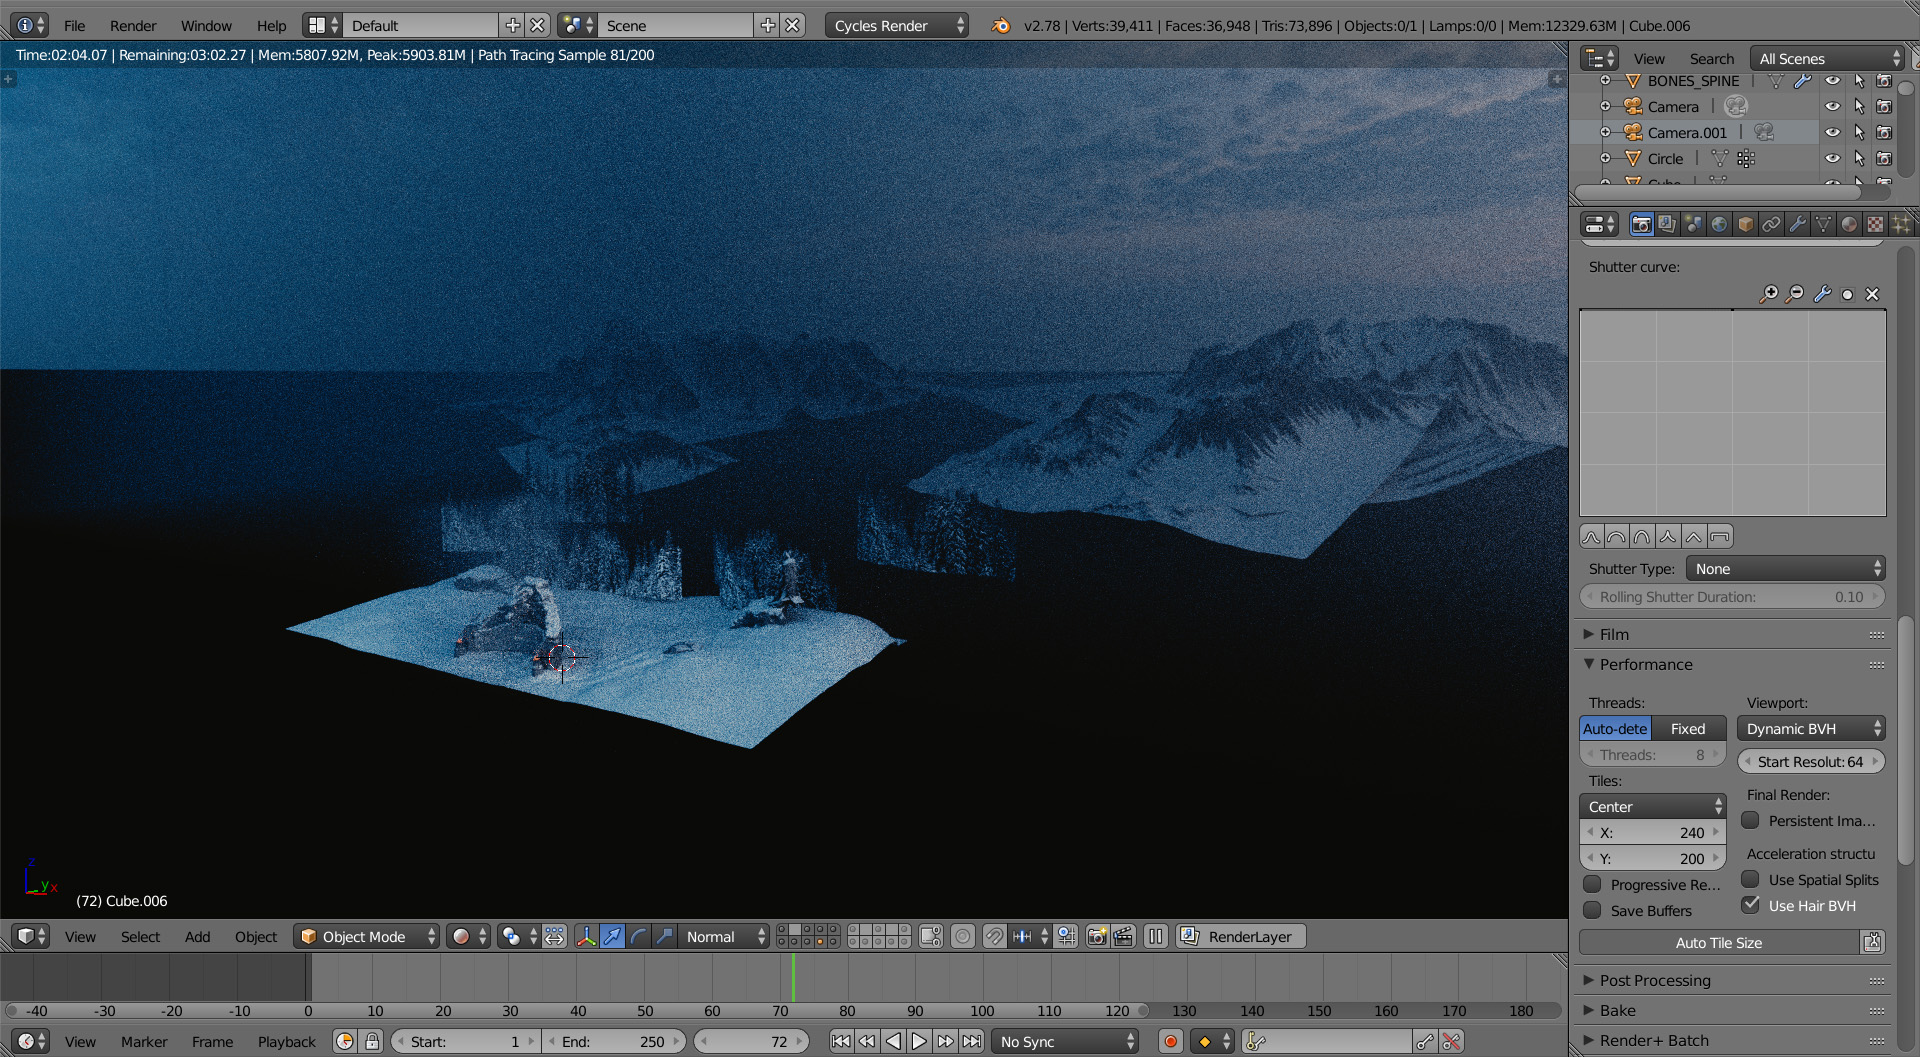Image resolution: width=1920 pixels, height=1057 pixels.
Task: Open the Render Layers properties tab
Action: [x=1667, y=224]
